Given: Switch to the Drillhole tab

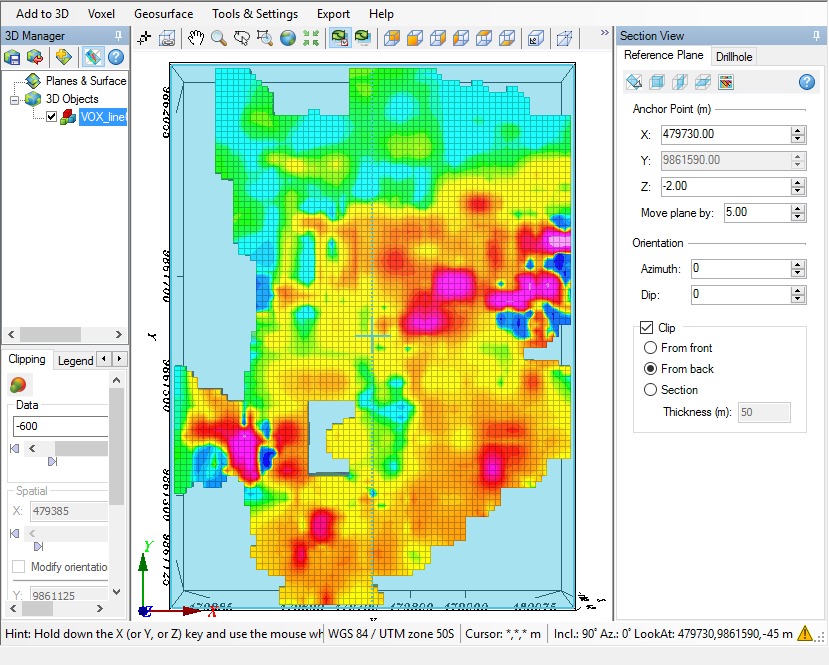Looking at the screenshot, I should point(734,56).
